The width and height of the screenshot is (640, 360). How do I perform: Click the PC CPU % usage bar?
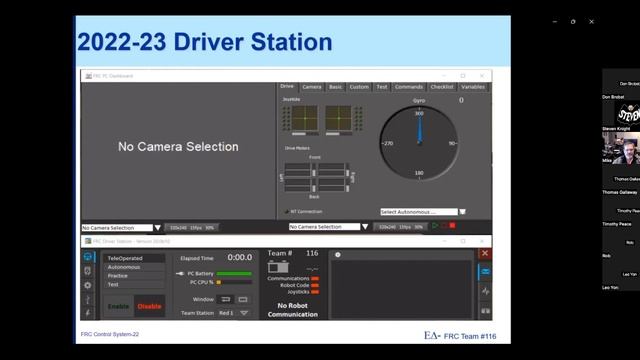pos(234,282)
